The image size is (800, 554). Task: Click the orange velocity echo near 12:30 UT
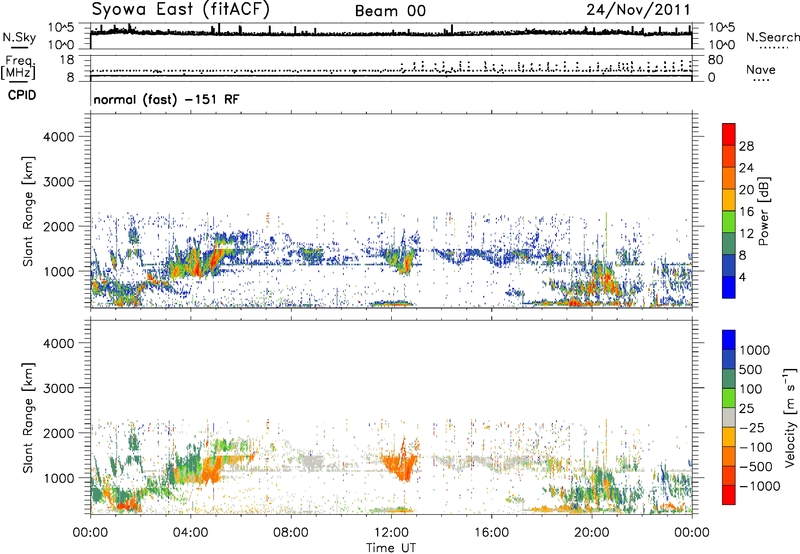point(401,465)
